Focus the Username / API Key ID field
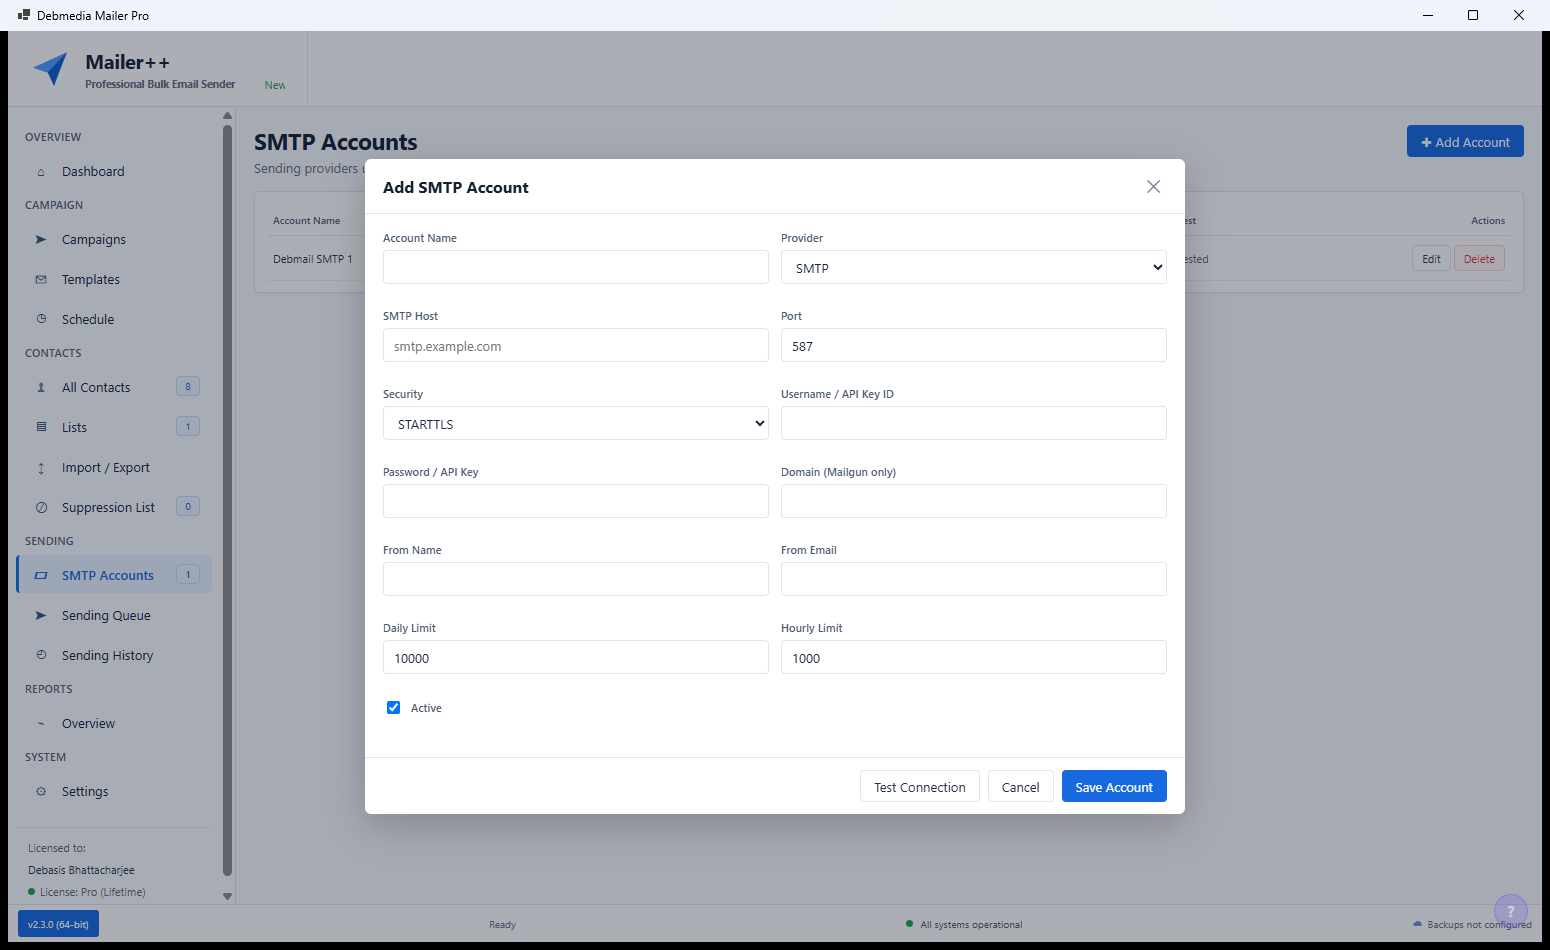Viewport: 1550px width, 950px height. [973, 423]
